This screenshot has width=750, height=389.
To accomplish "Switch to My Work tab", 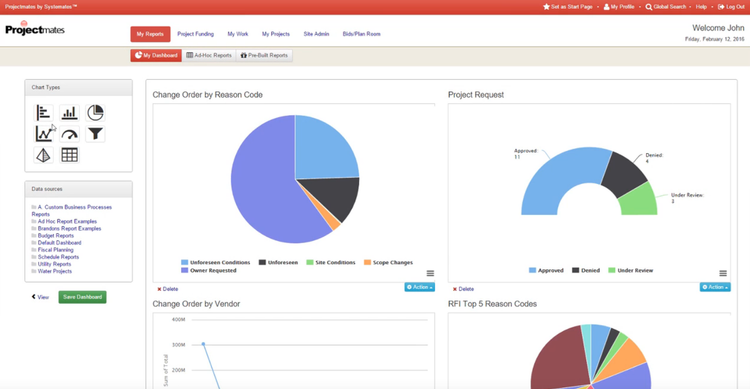I will pos(238,34).
